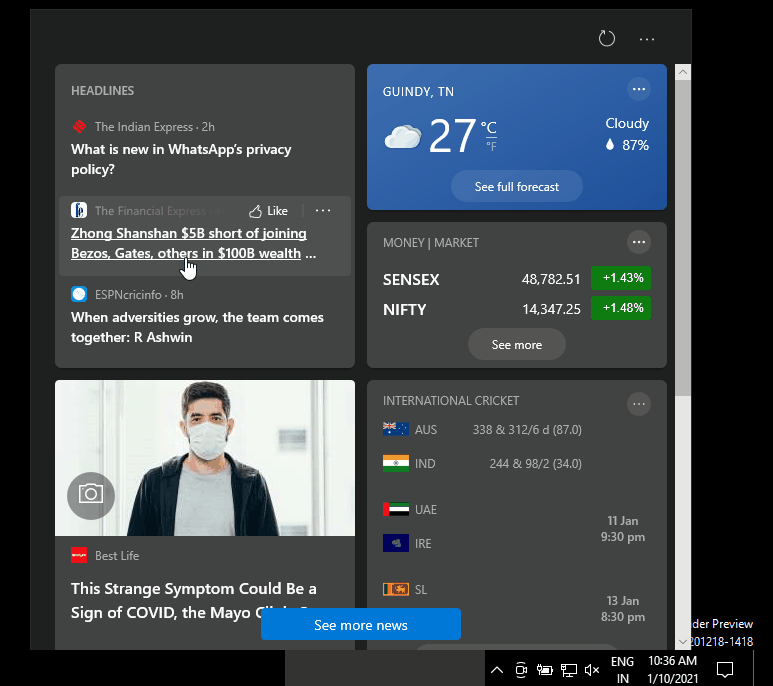This screenshot has height=686, width=773.
Task: Refresh the news feed
Action: coord(606,39)
